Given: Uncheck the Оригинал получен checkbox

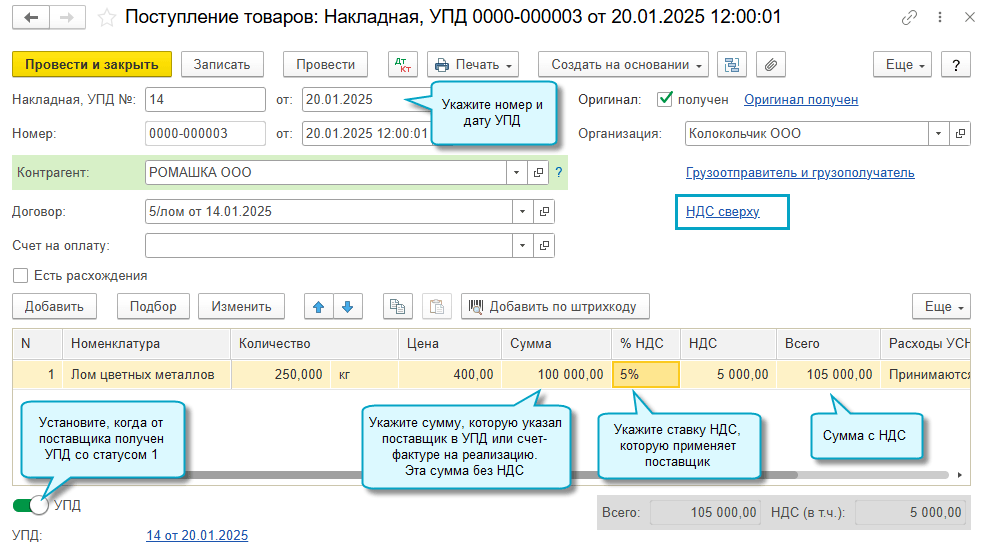Looking at the screenshot, I should (x=664, y=100).
